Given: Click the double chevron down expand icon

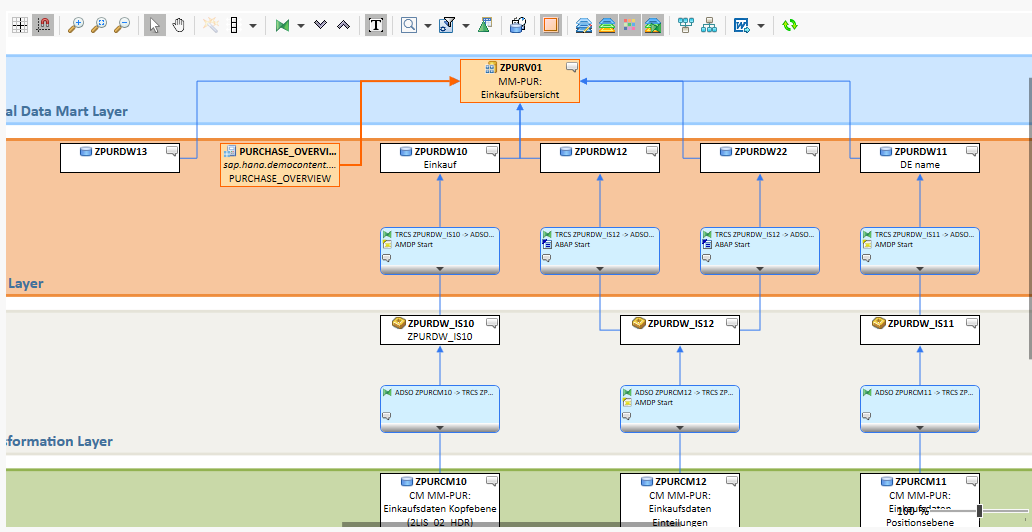Looking at the screenshot, I should click(x=320, y=25).
